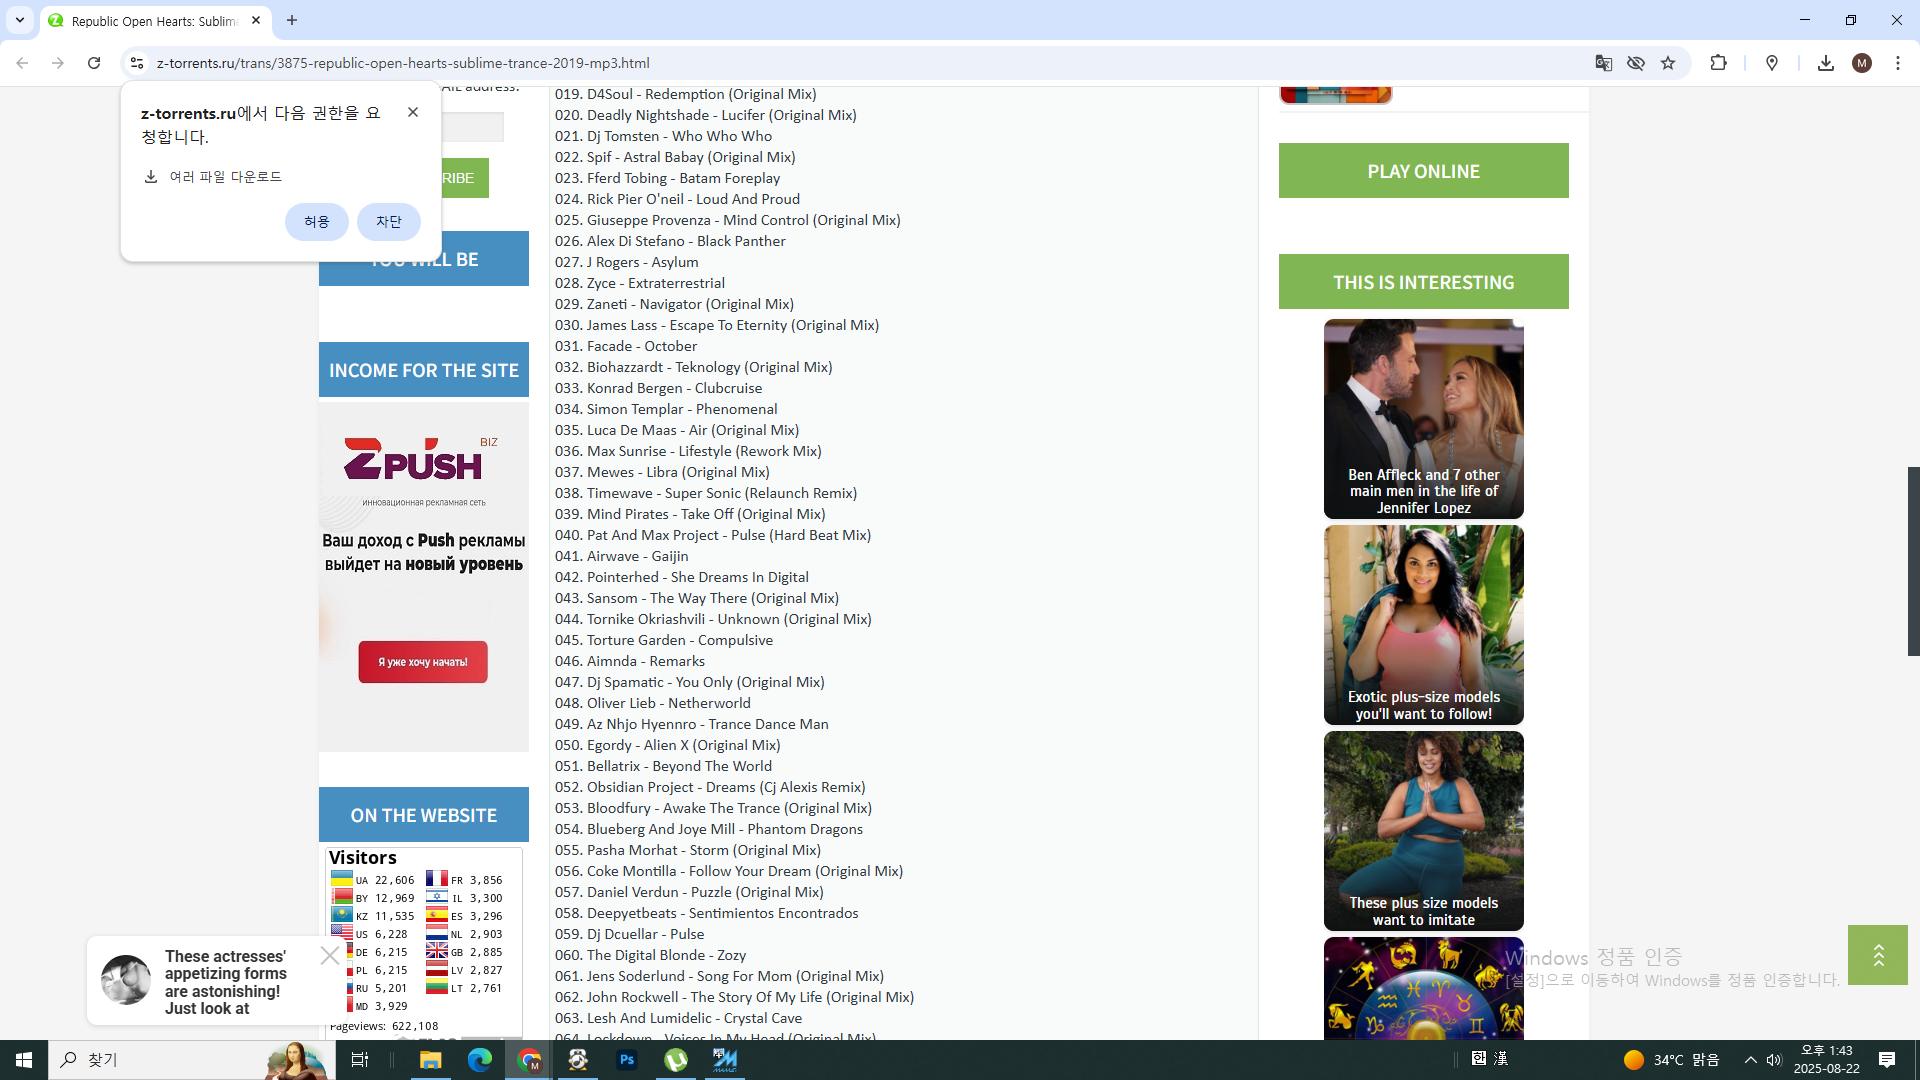This screenshot has height=1080, width=1920.
Task: Open Task View on the taskbar
Action: pos(360,1060)
